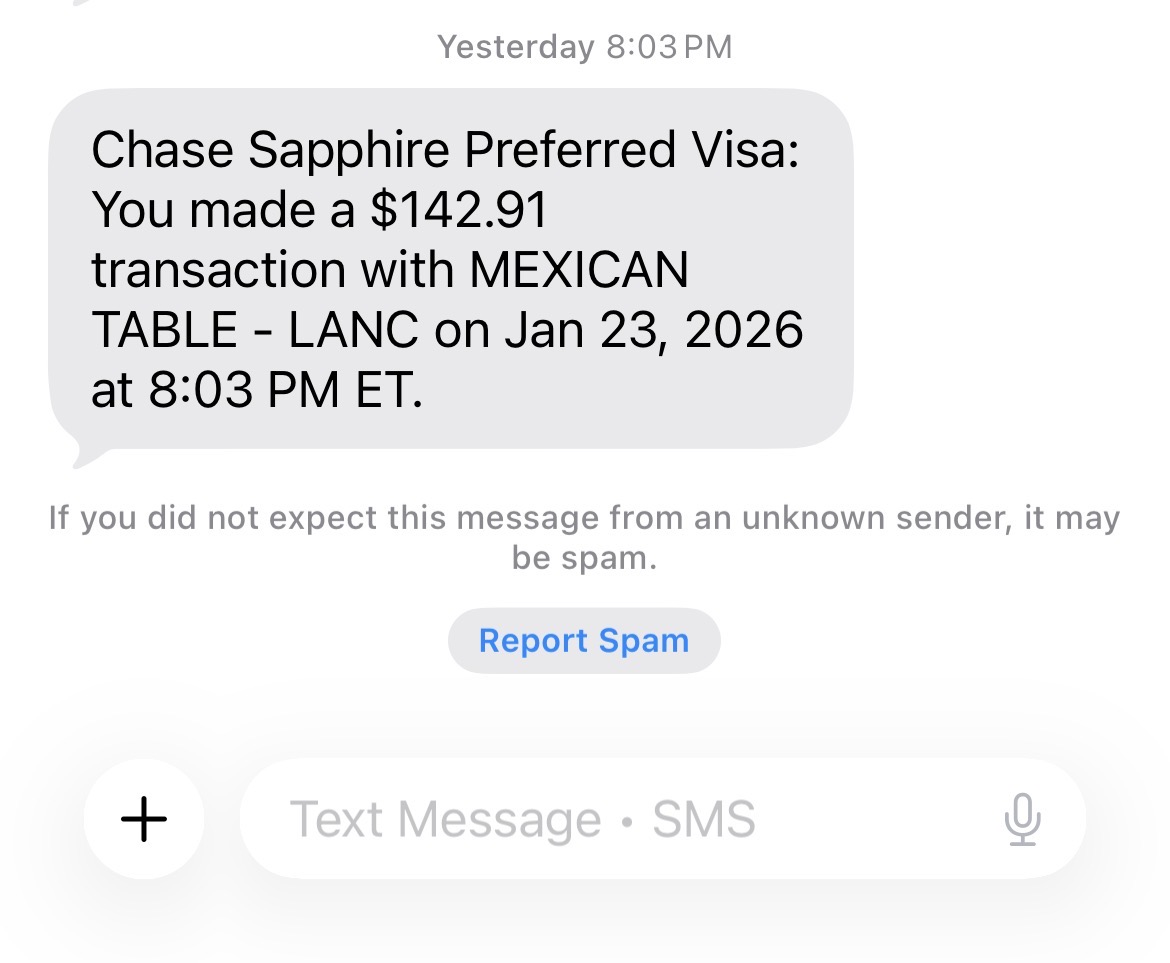This screenshot has height=963, width=1170.
Task: Tap the SMS label in the input placeholder
Action: [704, 820]
